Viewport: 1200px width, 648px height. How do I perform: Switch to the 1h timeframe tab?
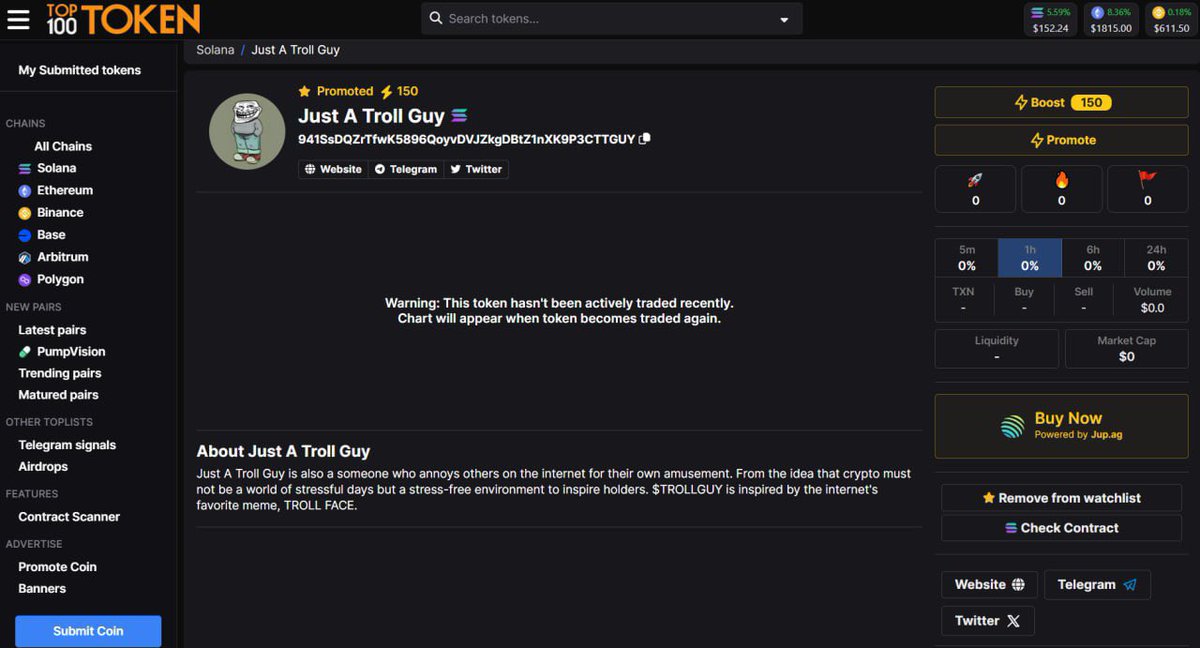pyautogui.click(x=1030, y=258)
